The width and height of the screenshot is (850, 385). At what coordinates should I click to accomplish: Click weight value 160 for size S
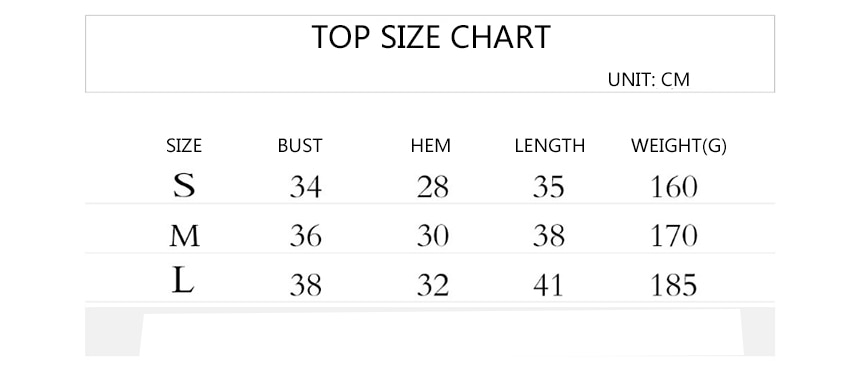point(674,188)
